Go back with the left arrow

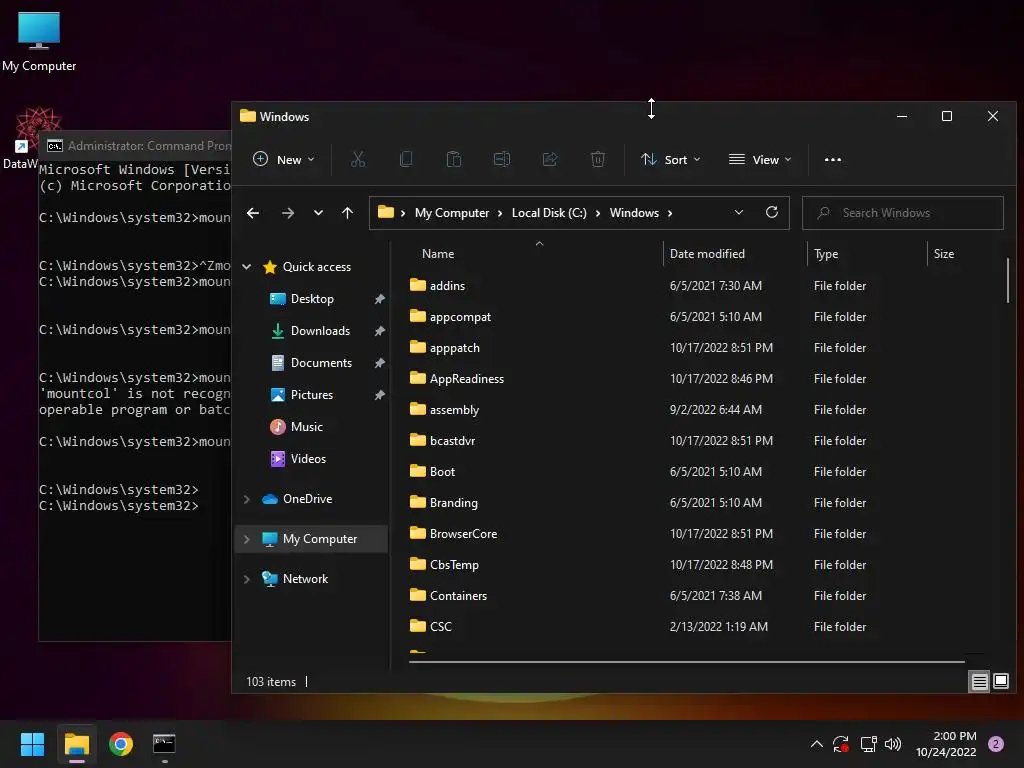(x=253, y=213)
